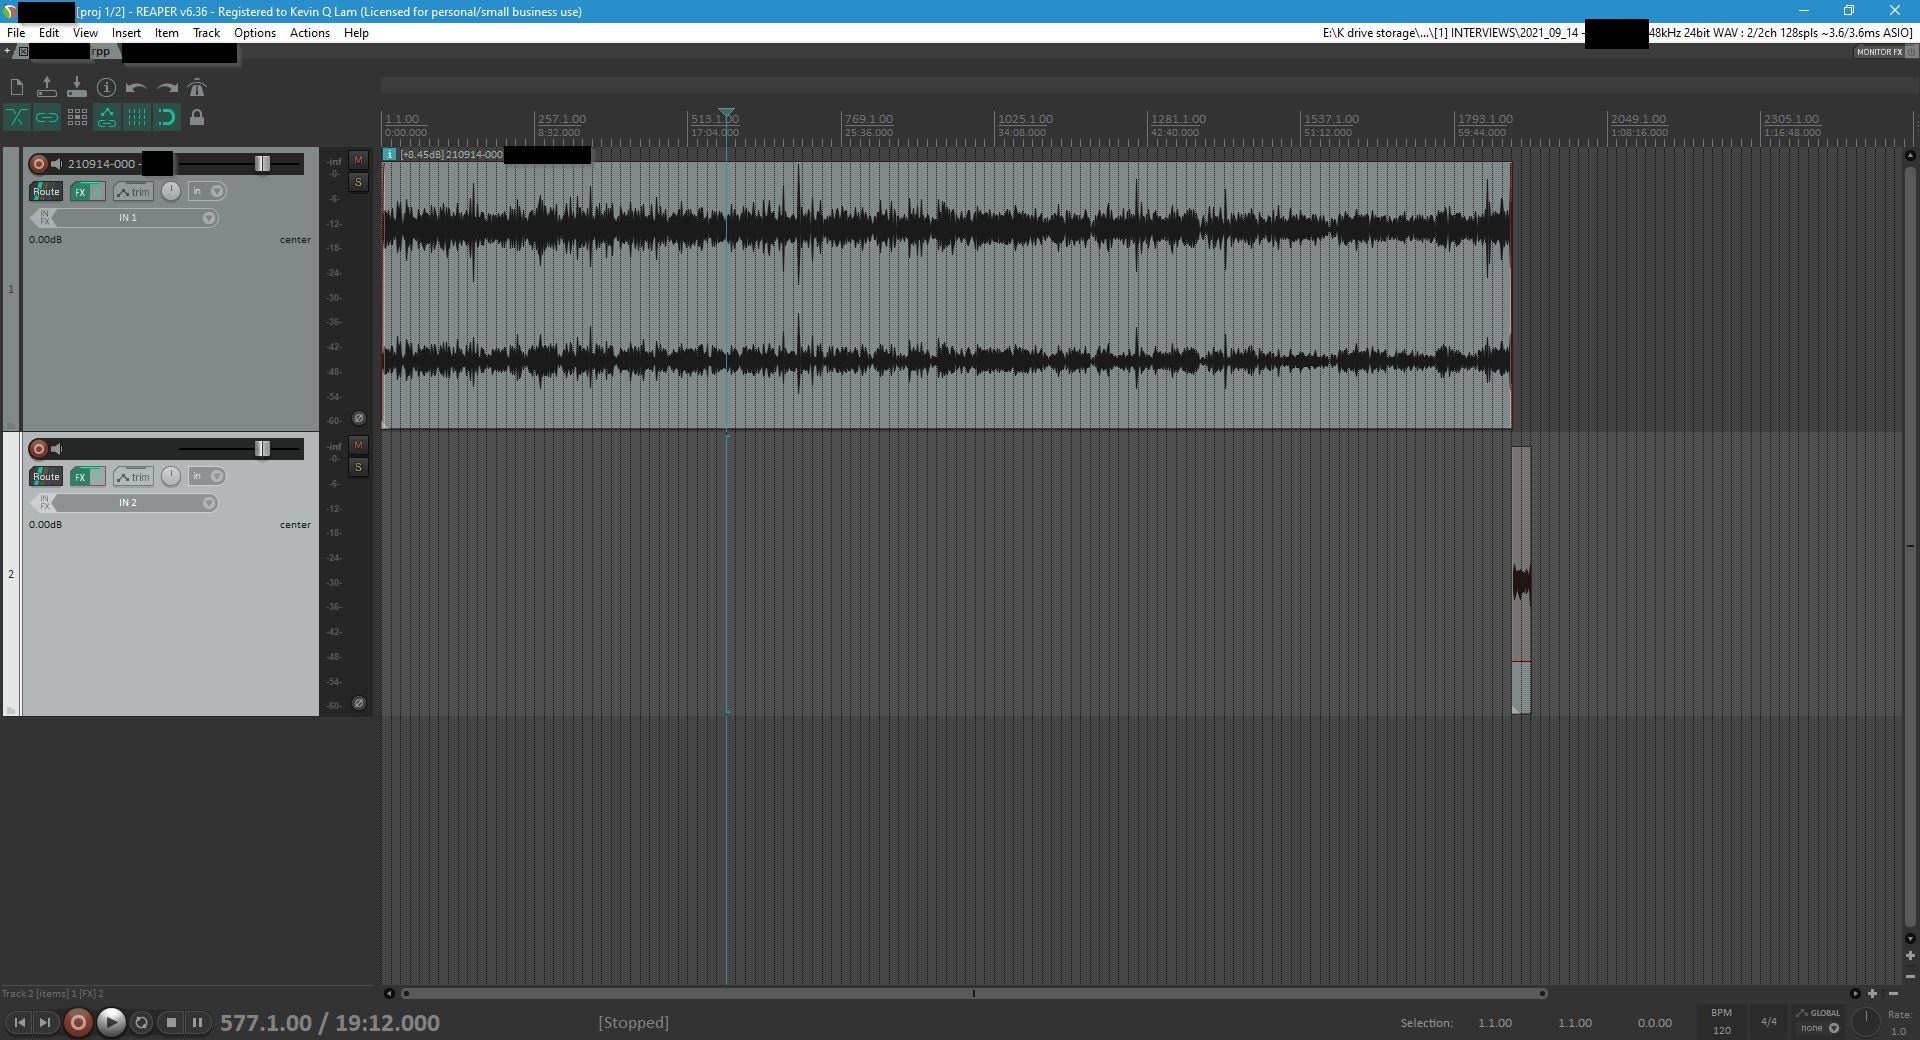This screenshot has height=1040, width=1920.
Task: Solo track 2 with the S button
Action: pos(358,467)
